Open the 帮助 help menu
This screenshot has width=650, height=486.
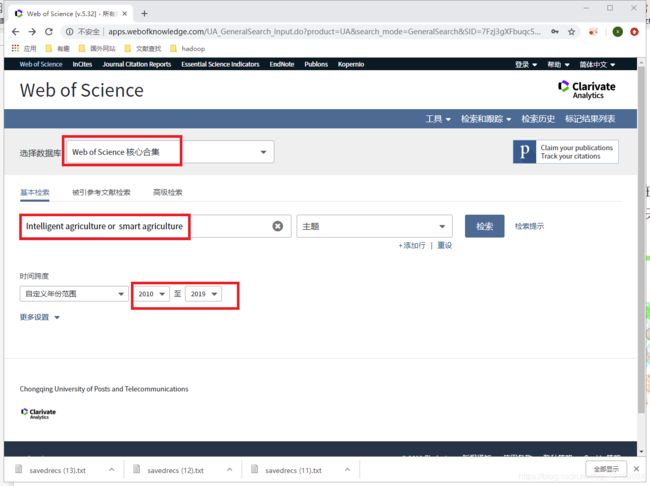[x=558, y=64]
